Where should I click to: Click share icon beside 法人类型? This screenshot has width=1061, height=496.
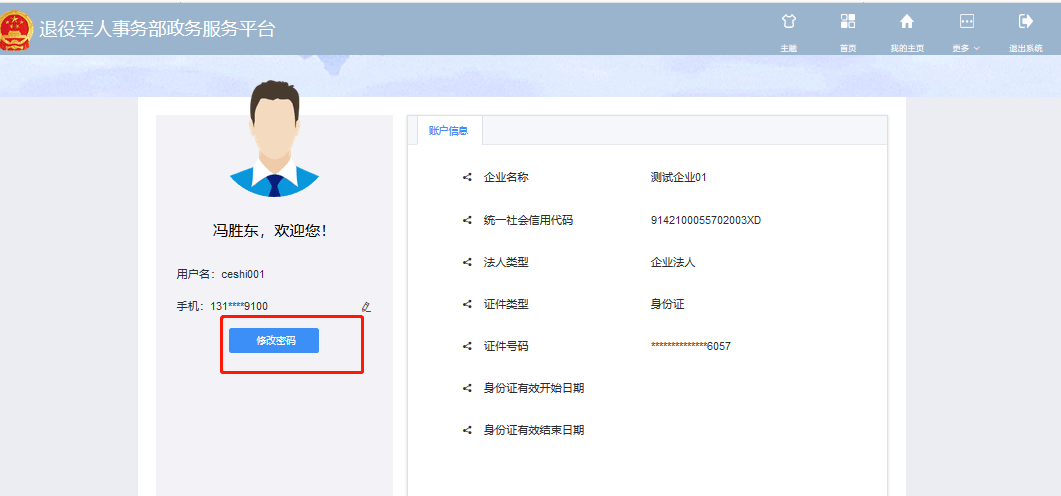tap(467, 262)
